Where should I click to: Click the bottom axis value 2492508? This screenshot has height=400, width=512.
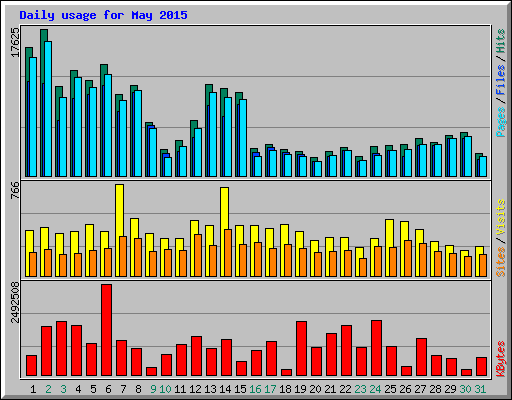15,303
